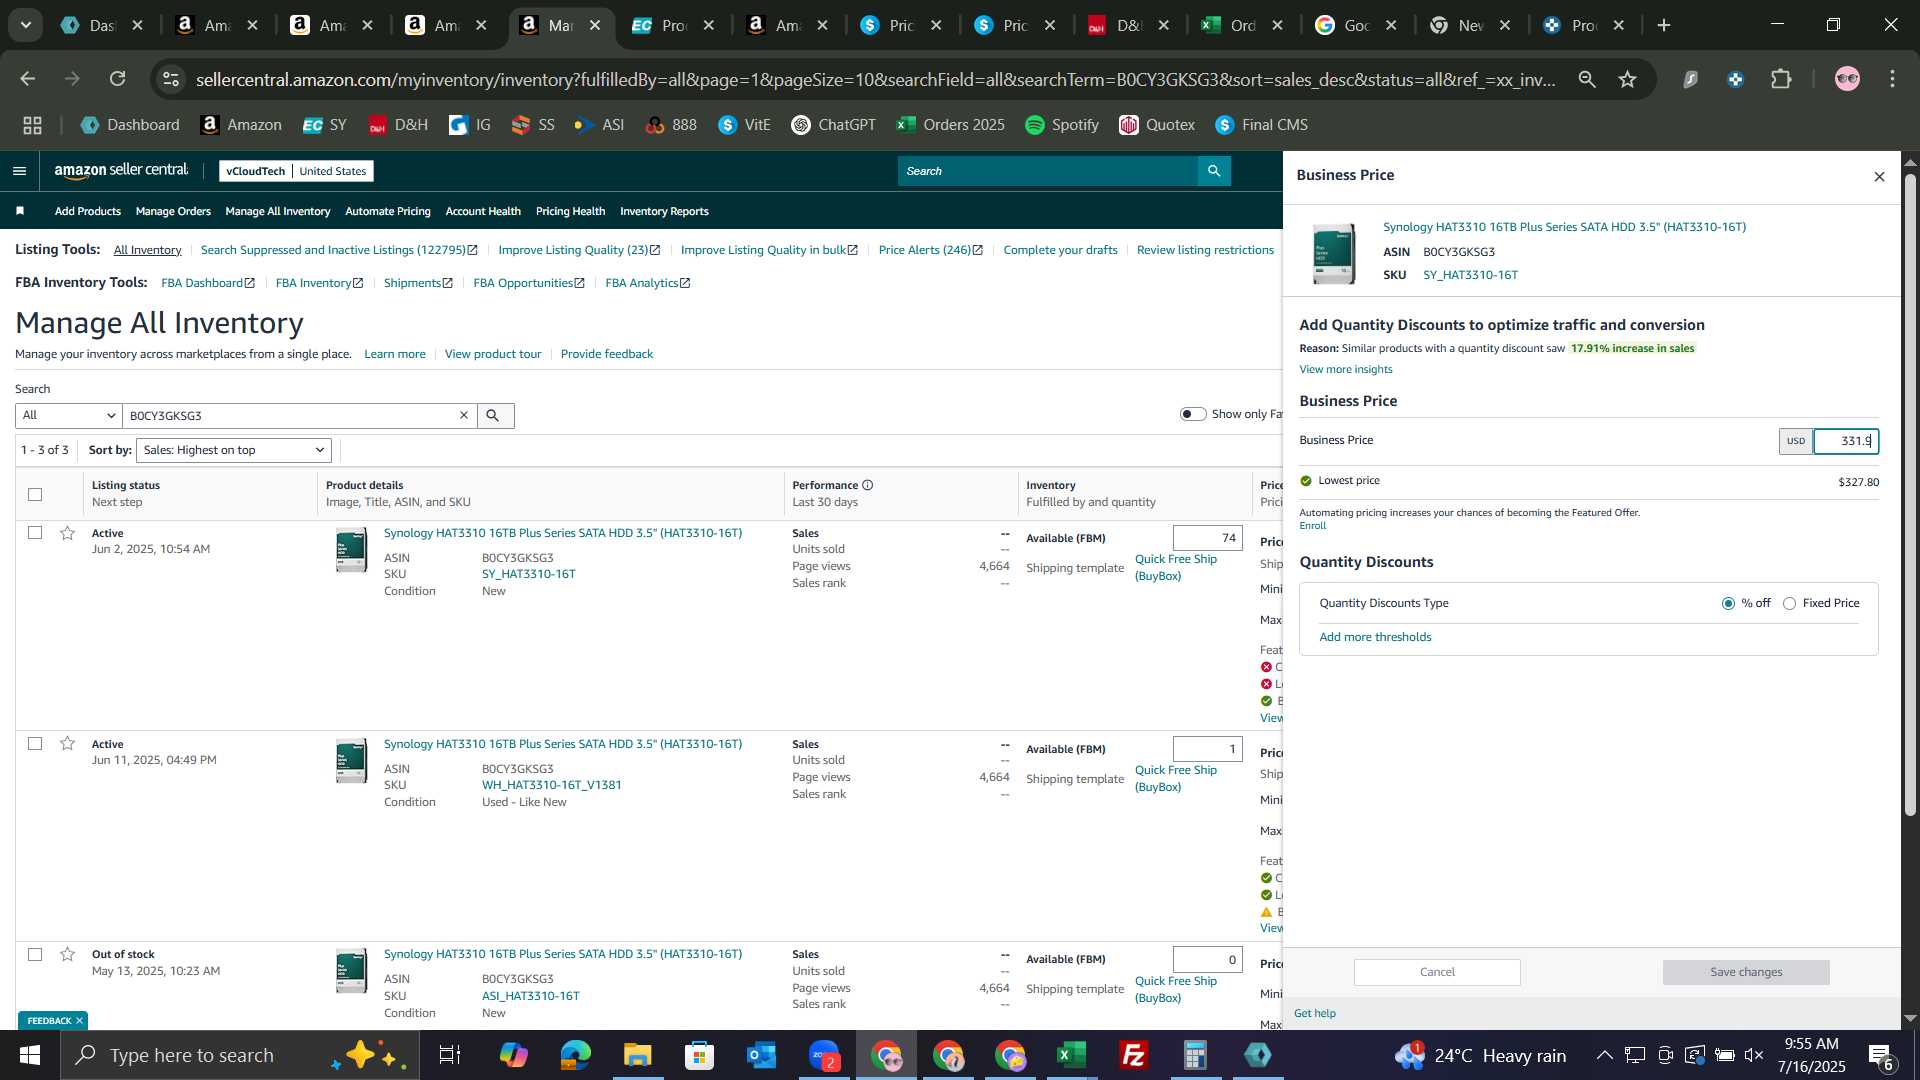Open the Quotex bookmark
The height and width of the screenshot is (1080, 1920).
[1157, 125]
